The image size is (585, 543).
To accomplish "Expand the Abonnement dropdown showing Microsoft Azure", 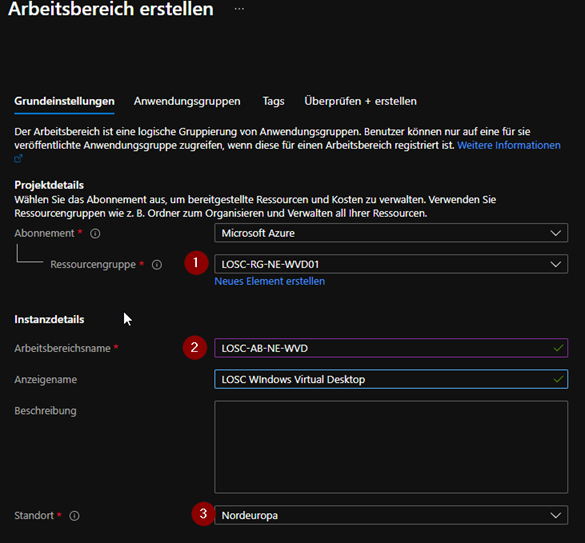I will [x=391, y=233].
